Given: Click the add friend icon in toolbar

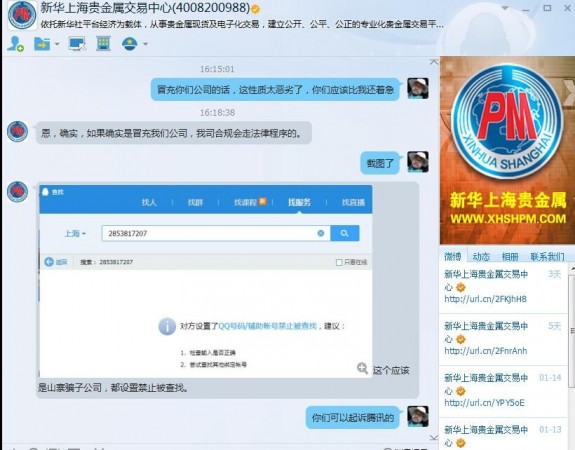Looking at the screenshot, I should click(15, 44).
